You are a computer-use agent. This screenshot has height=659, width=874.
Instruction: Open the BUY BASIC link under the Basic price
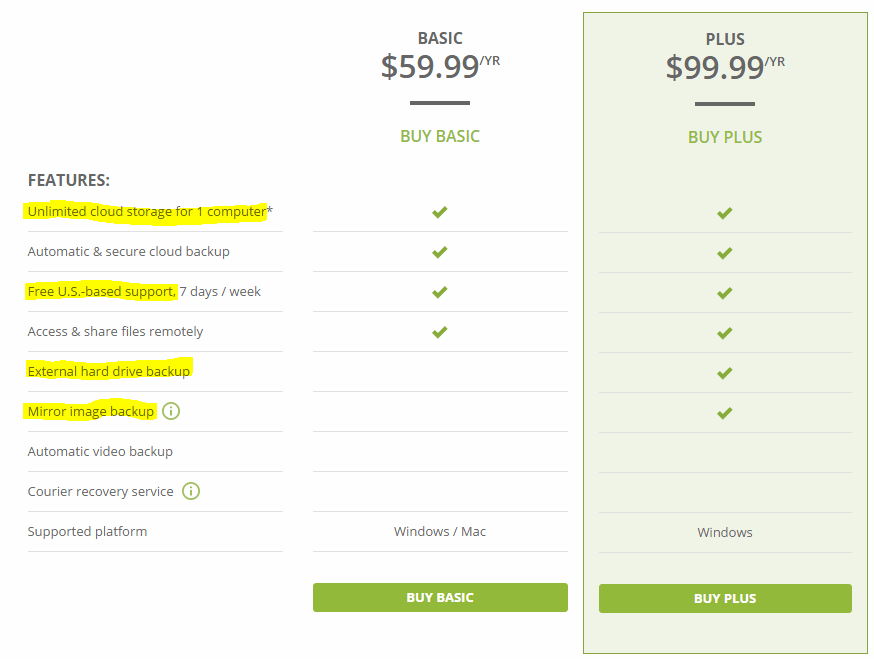pos(439,135)
